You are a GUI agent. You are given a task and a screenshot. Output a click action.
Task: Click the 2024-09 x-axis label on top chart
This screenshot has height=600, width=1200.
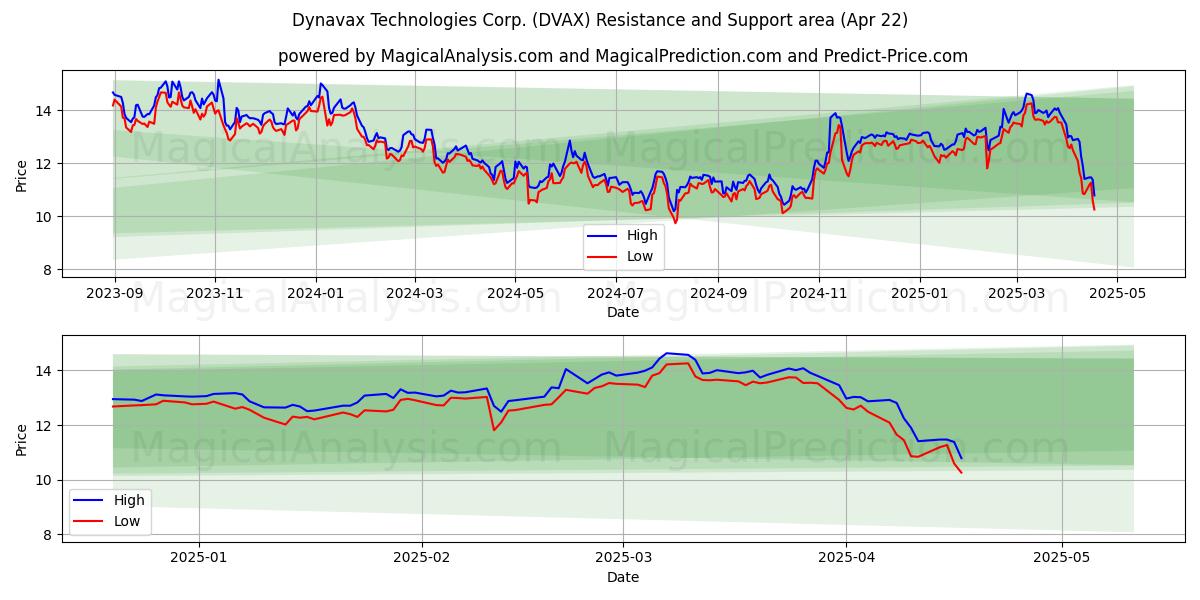717,294
